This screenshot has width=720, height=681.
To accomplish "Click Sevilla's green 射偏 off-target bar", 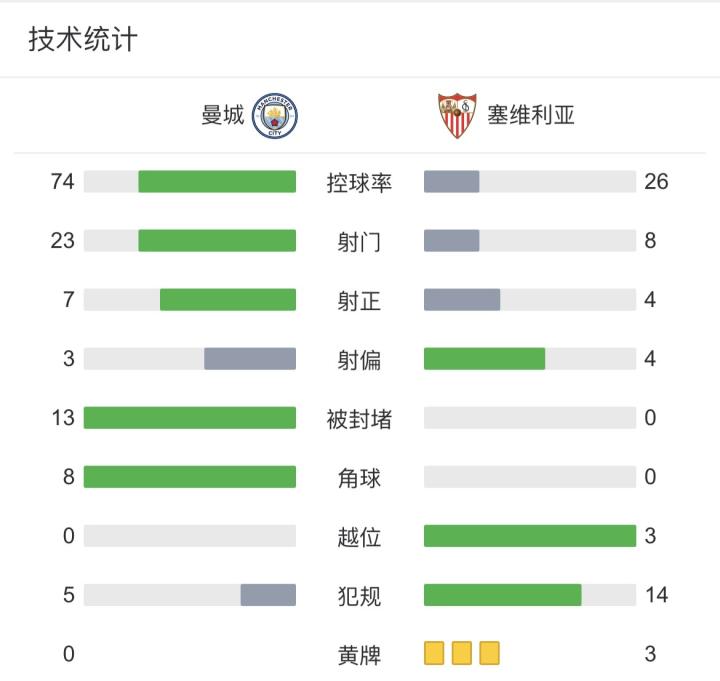I will (485, 359).
